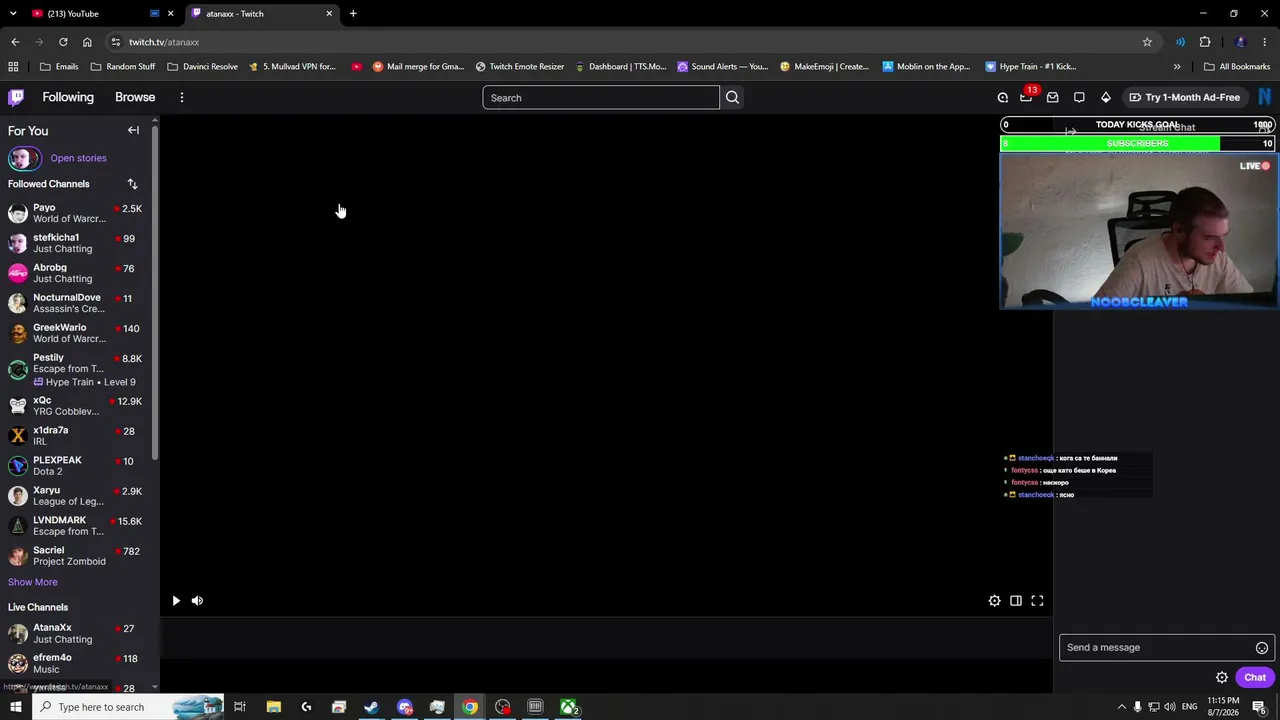Open xQc channel in sidebar
The image size is (1280, 720).
click(x=76, y=406)
